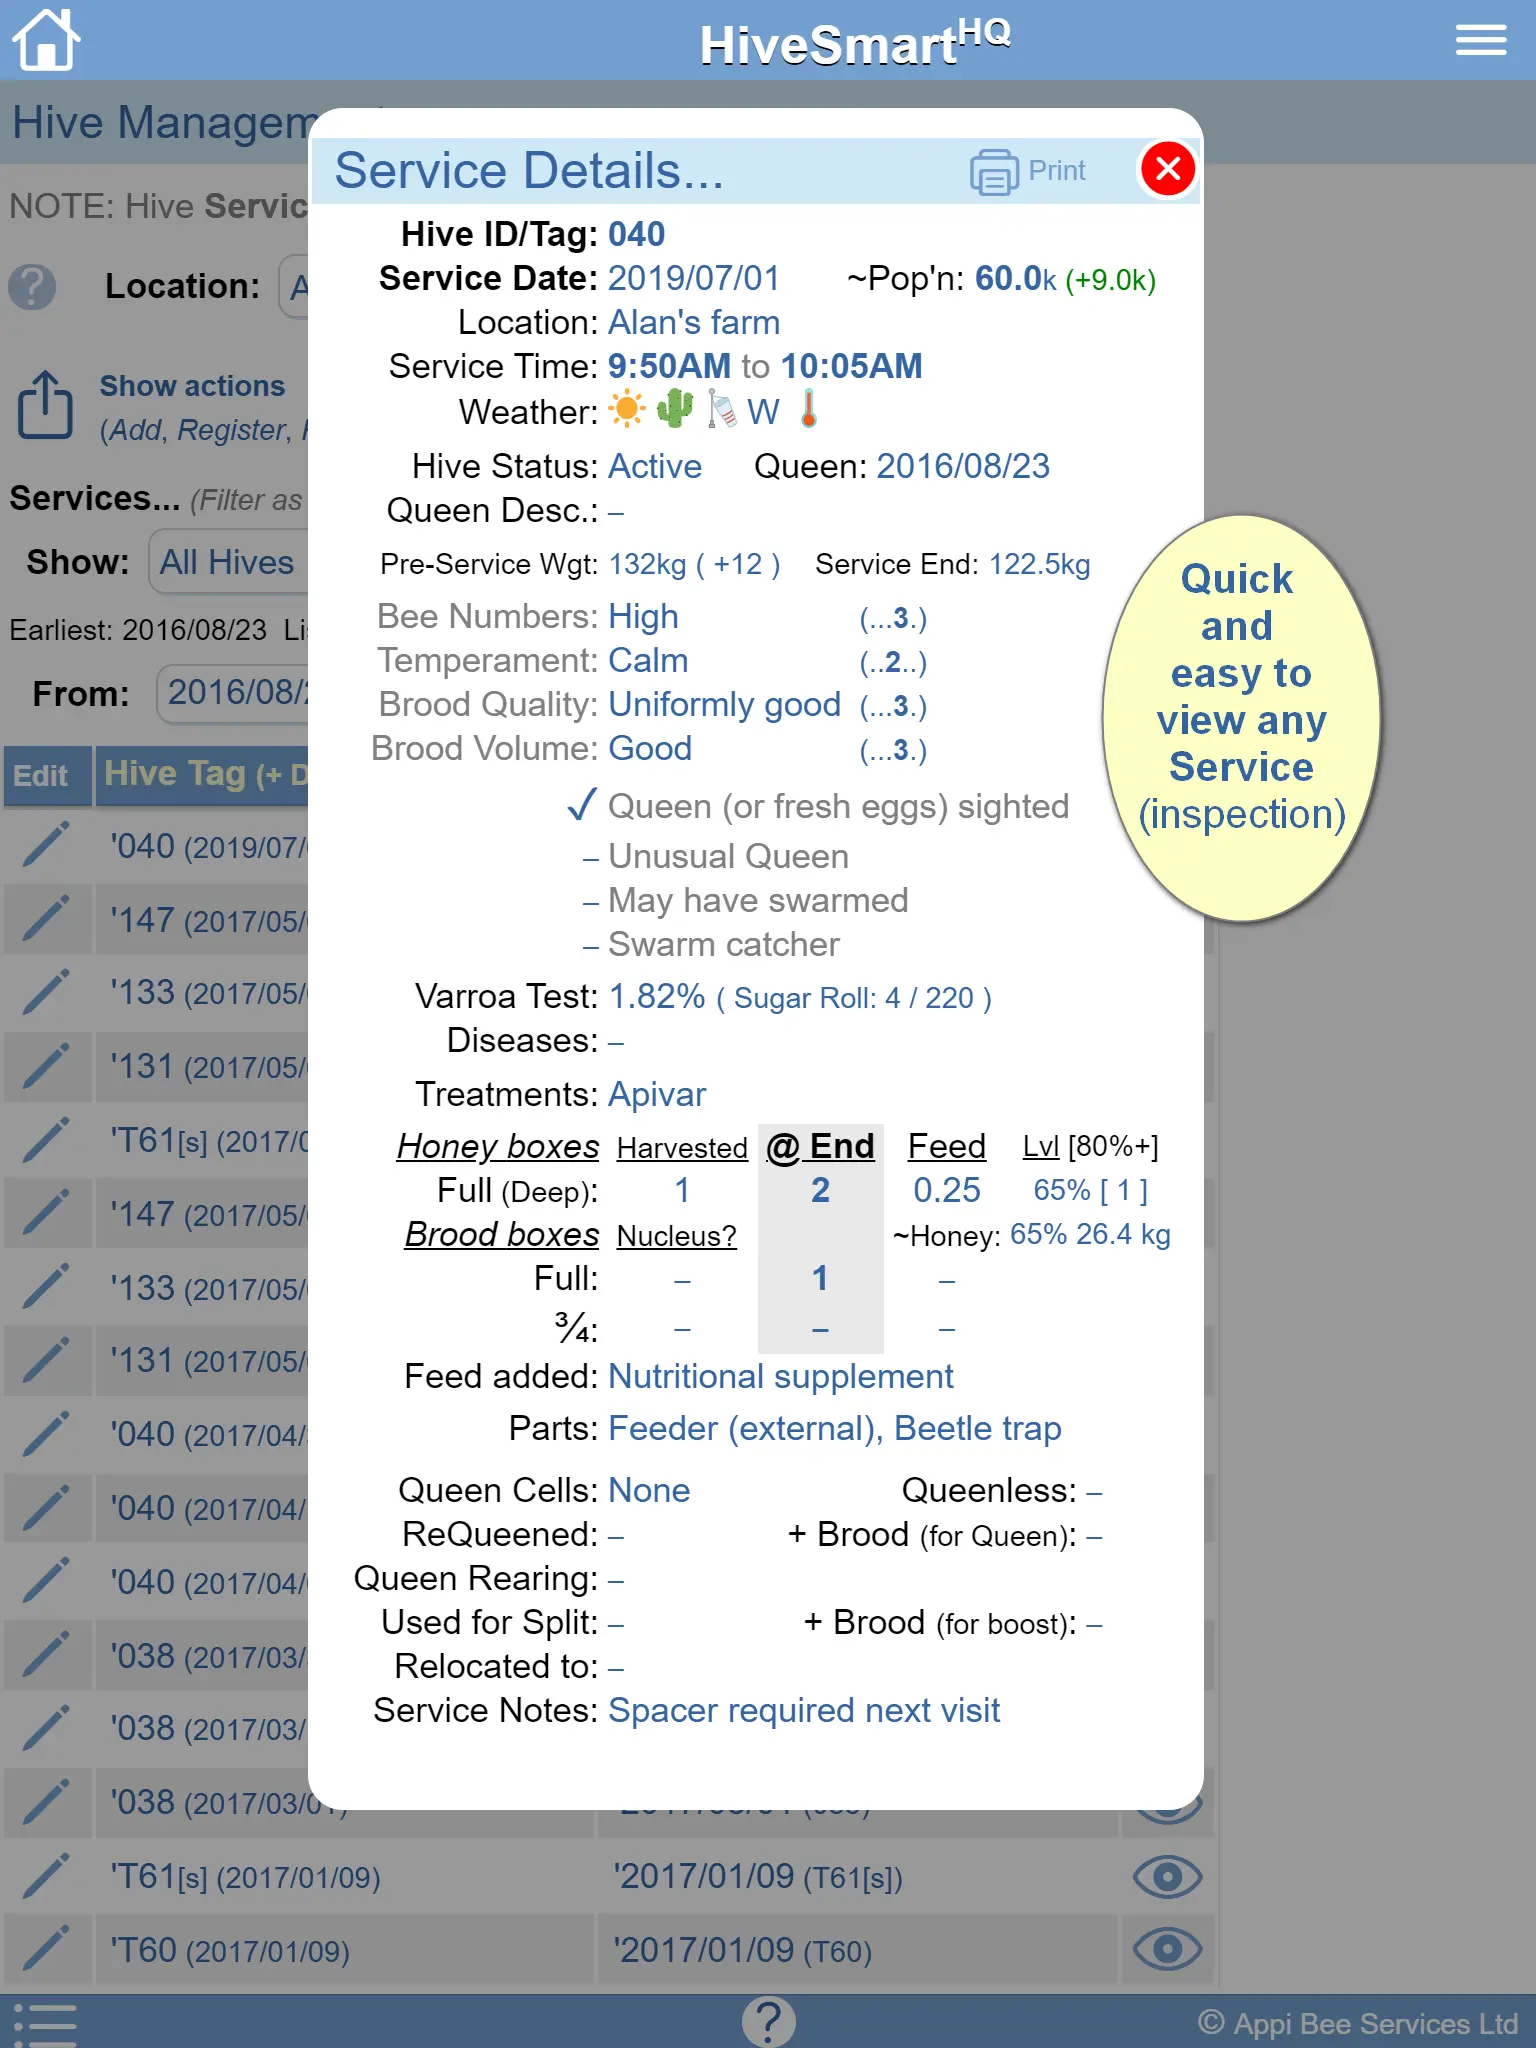
Task: Open the Location help question icon
Action: 32,287
